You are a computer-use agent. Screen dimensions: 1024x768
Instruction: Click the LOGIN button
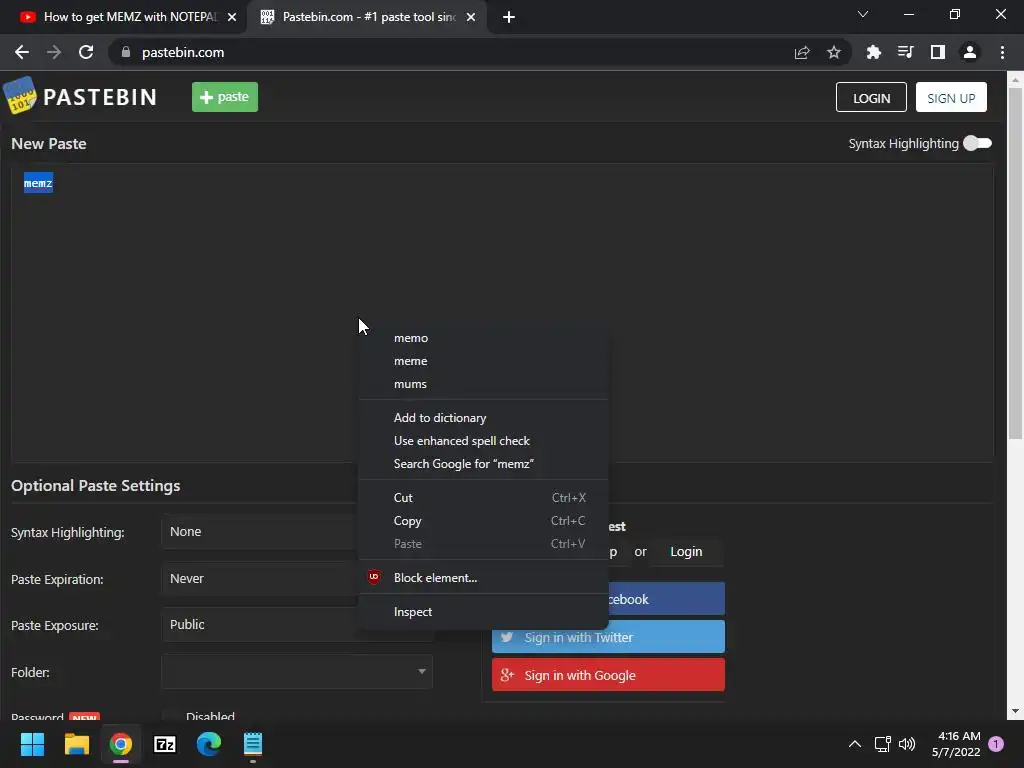pyautogui.click(x=871, y=97)
